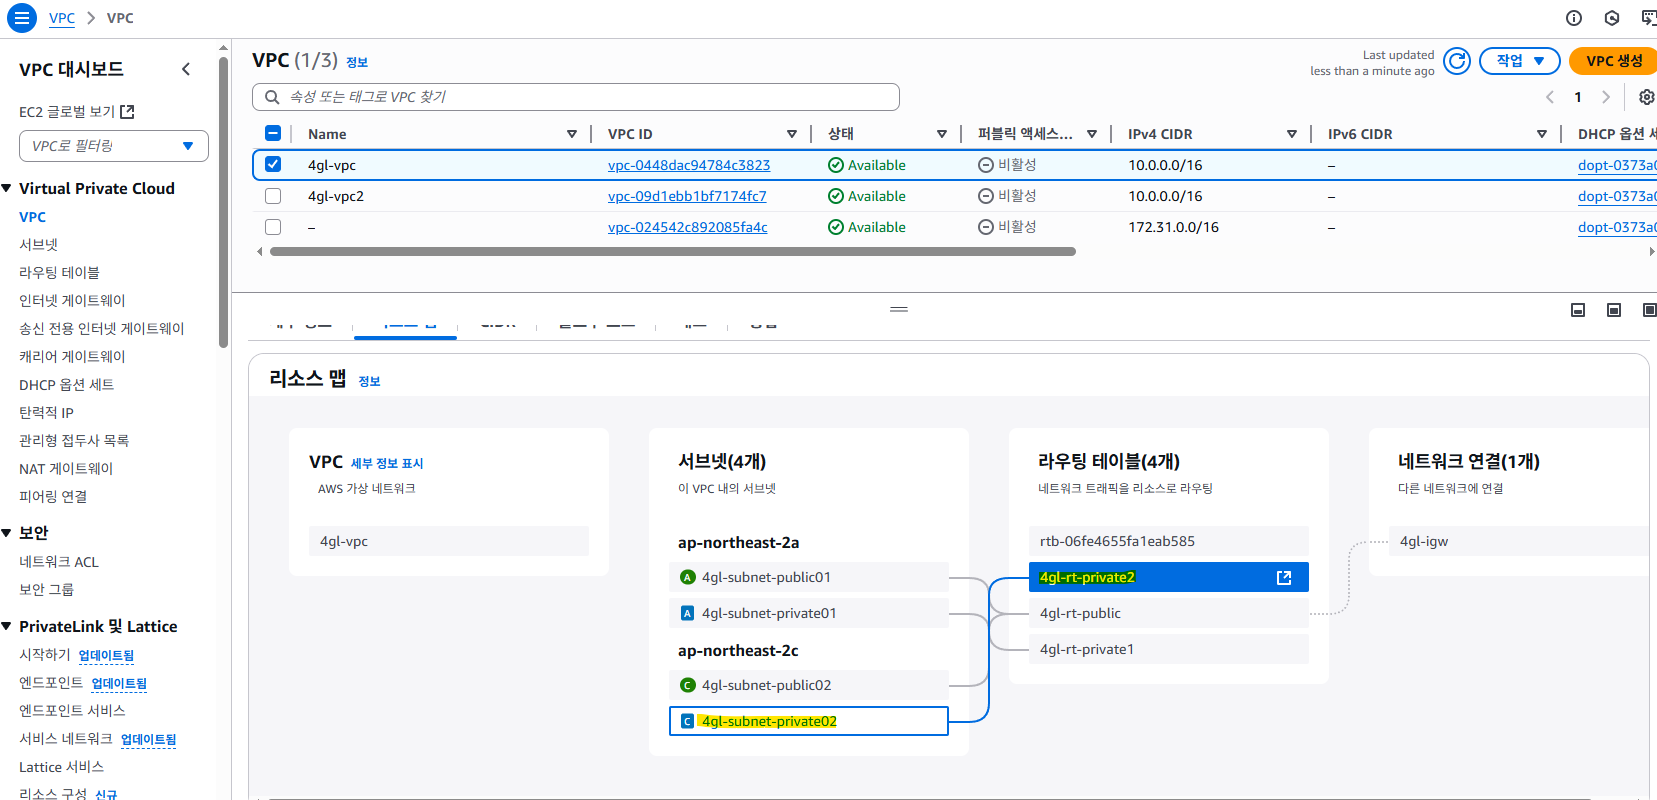Select 4gl-subnet-private02 in resource map
The width and height of the screenshot is (1657, 800).
(x=809, y=721)
